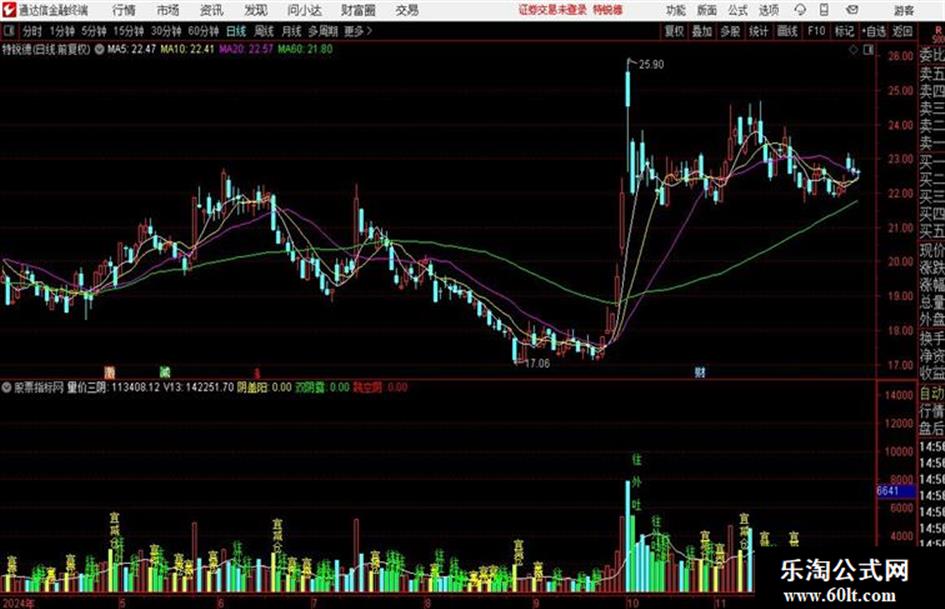945x609 pixels.
Task: Open the 资讯 menu
Action: 211,10
